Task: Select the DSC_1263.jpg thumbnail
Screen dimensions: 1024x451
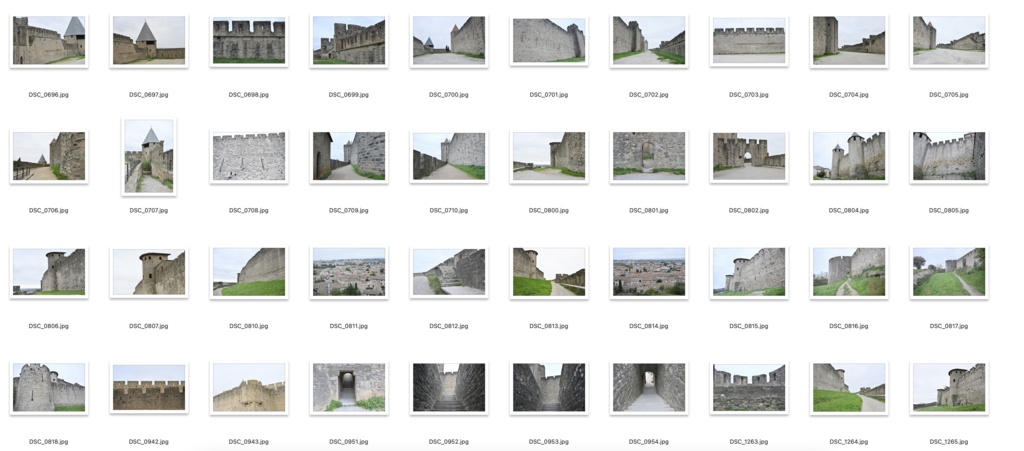Action: (749, 387)
